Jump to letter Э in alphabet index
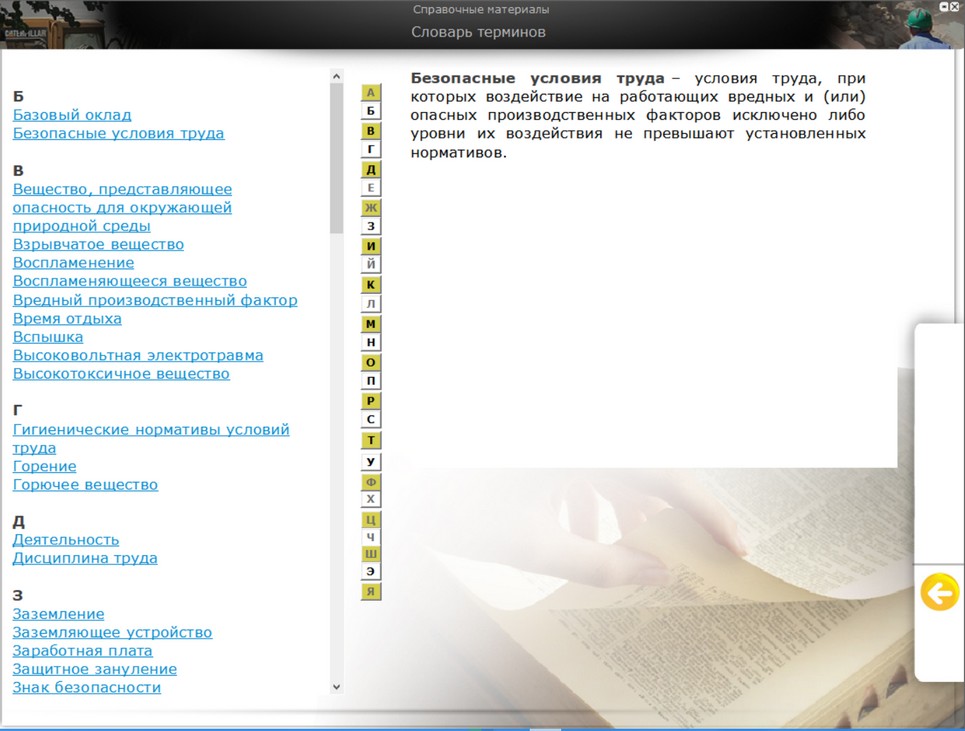Screen dimensions: 965x731 coord(371,571)
